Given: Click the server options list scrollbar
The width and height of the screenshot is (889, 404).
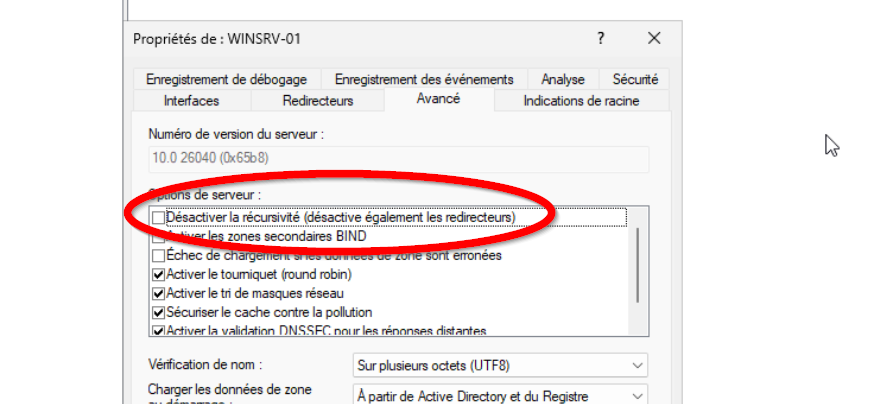Looking at the screenshot, I should [638, 265].
